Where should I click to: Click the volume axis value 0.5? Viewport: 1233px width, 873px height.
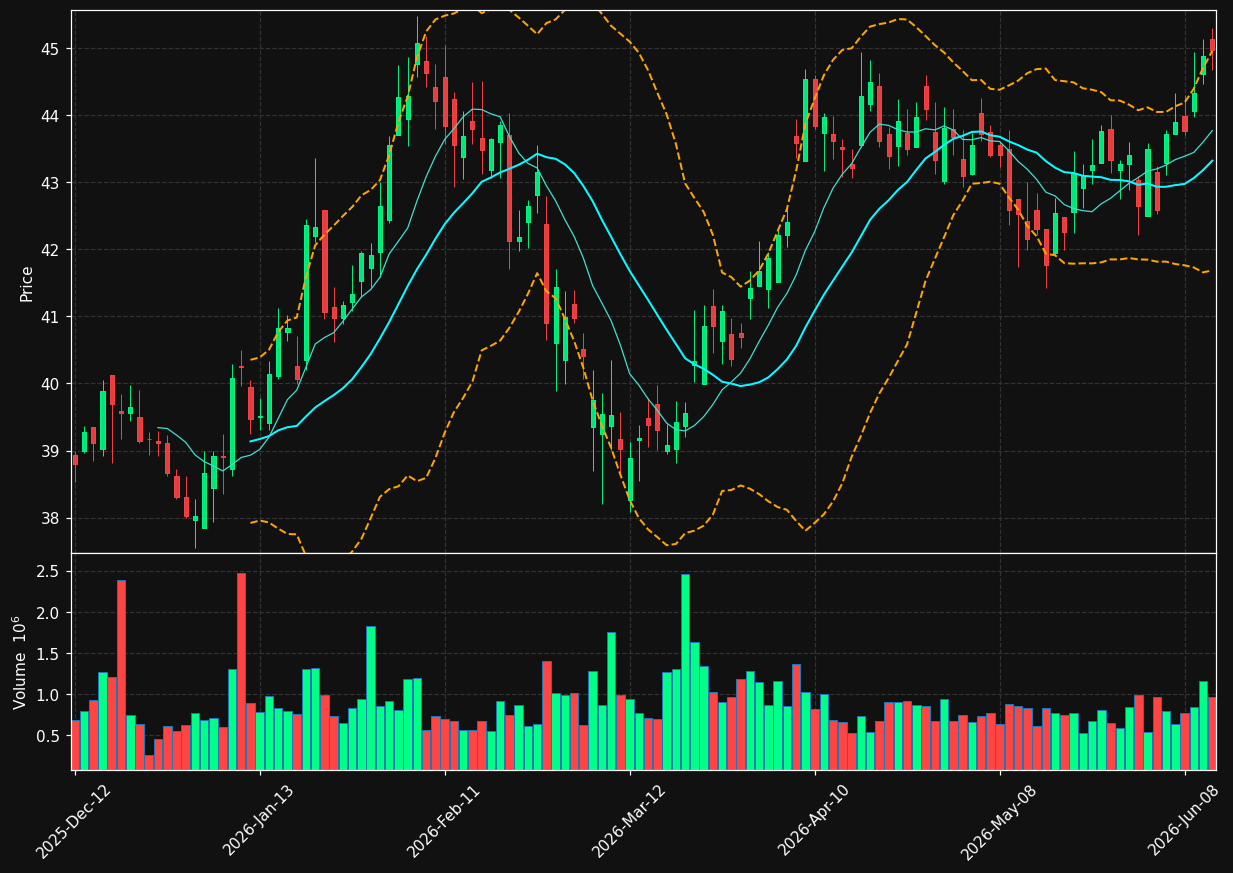(50, 736)
